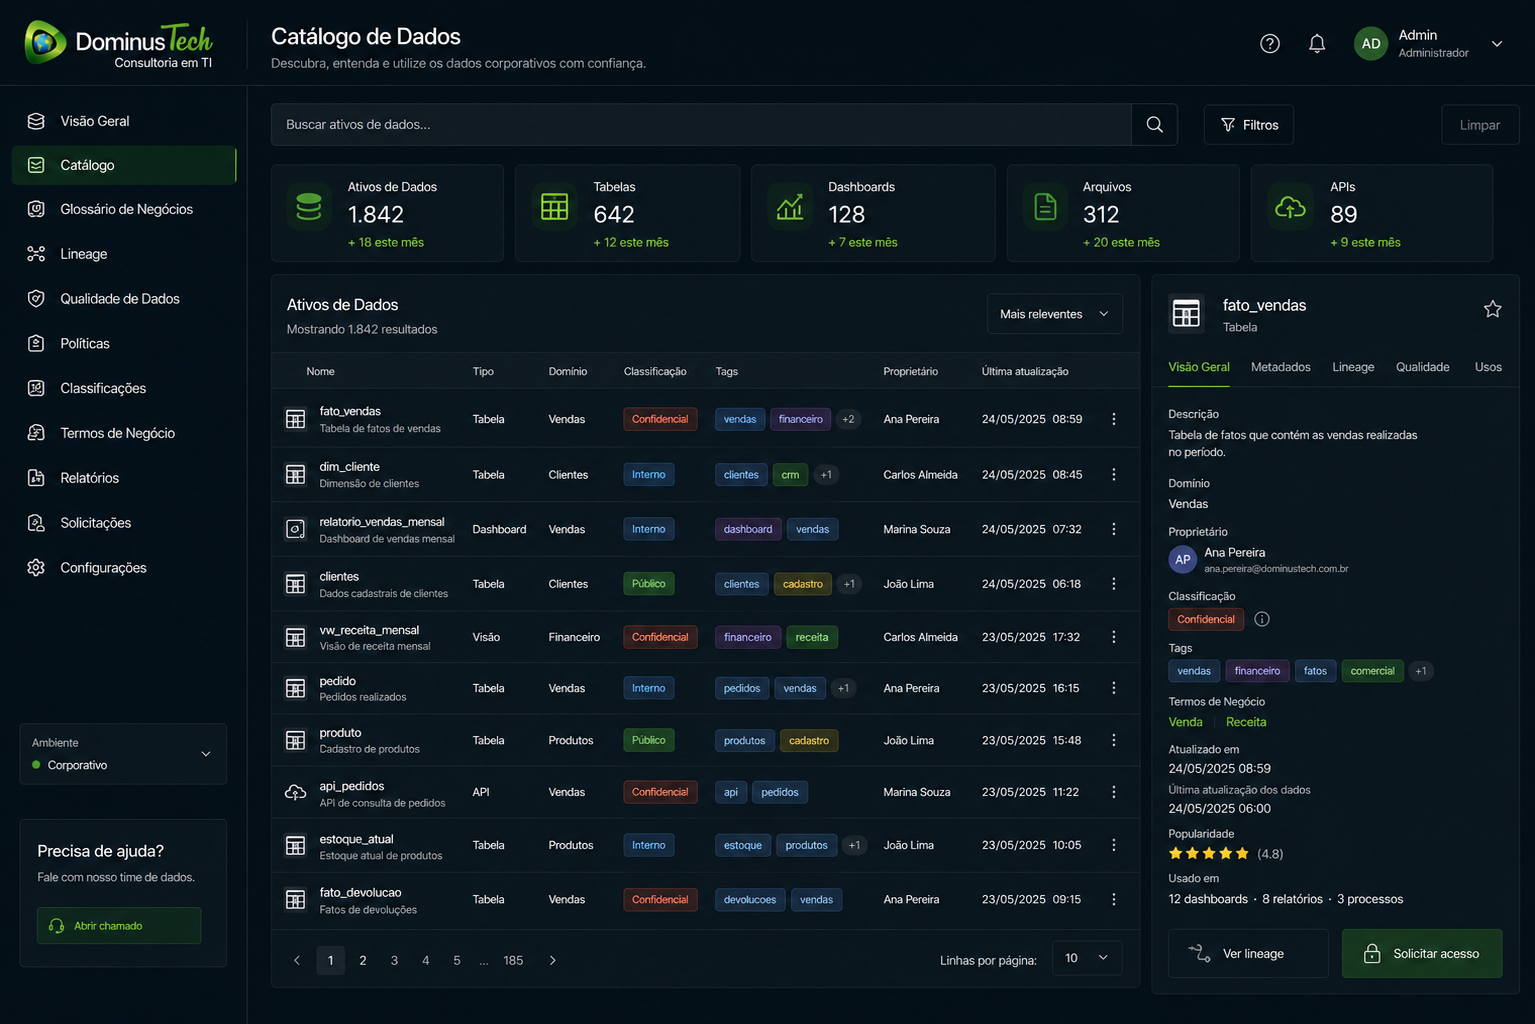
Task: Click the api_pedidos cloud icon
Action: pos(295,792)
